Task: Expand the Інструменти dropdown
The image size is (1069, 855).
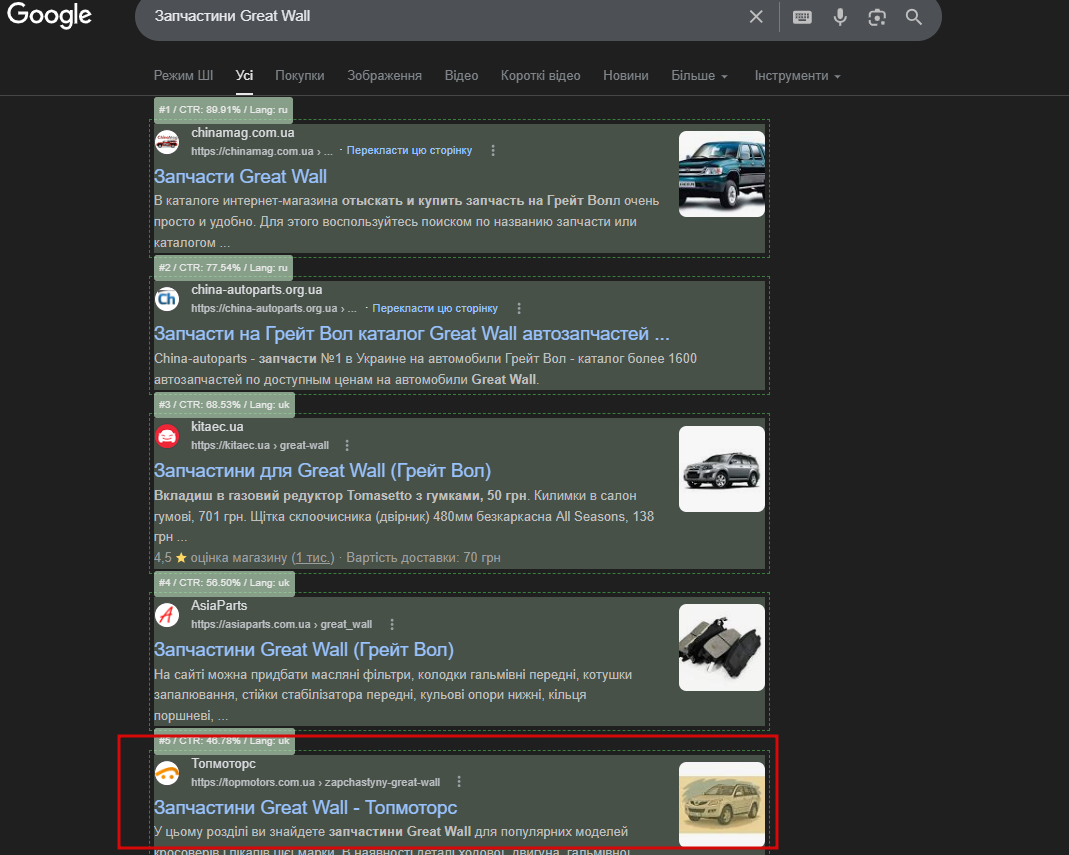Action: coord(797,76)
